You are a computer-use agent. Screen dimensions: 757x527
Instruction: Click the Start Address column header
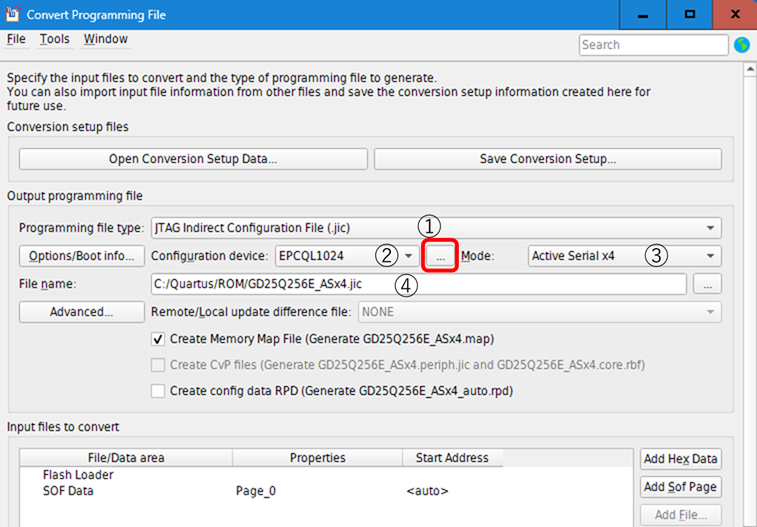[x=452, y=458]
